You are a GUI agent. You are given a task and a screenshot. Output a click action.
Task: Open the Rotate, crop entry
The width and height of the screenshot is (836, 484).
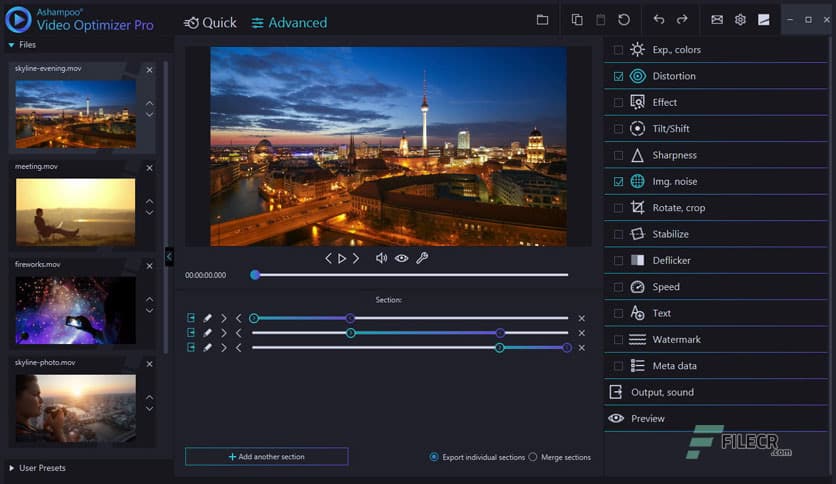[x=716, y=208]
